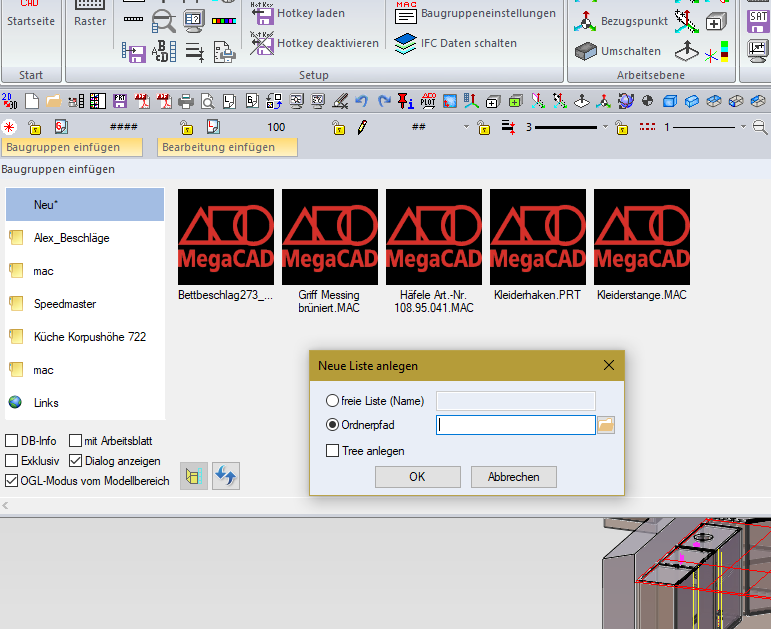Open the line type 1 dropdown
The height and width of the screenshot is (629, 771).
743,127
